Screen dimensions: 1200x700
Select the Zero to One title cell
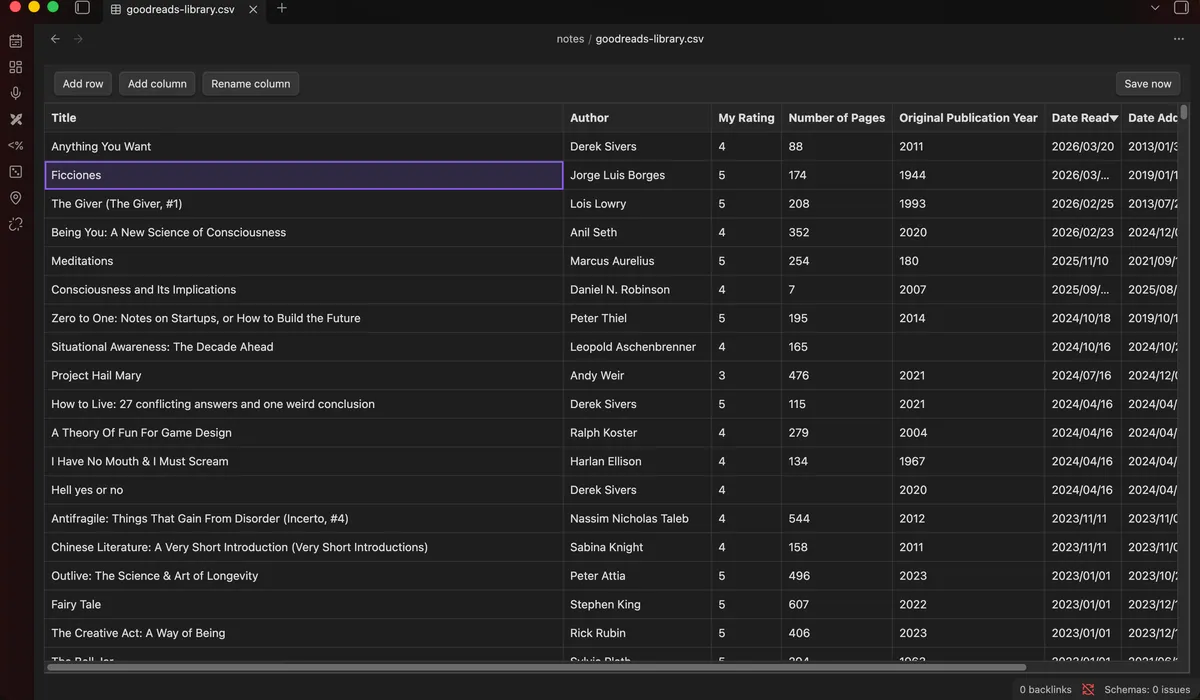point(304,318)
